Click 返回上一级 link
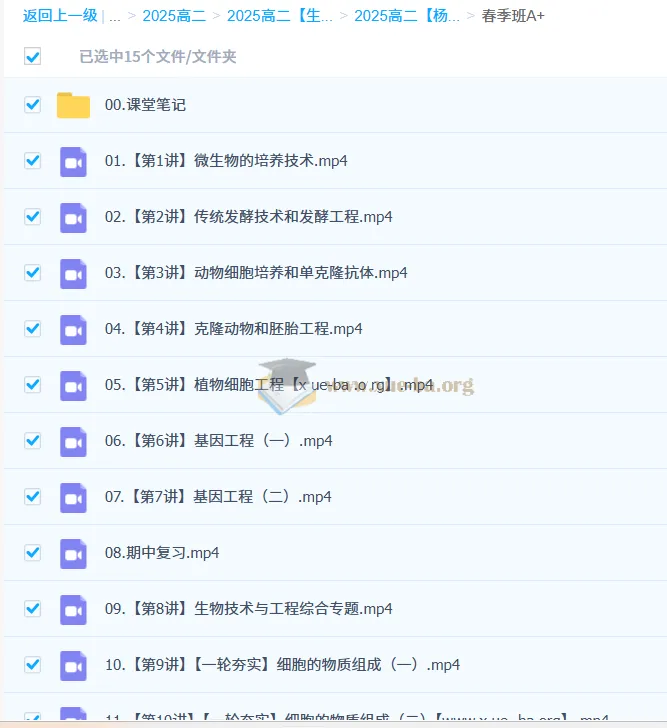Viewport: 667px width, 728px height. tap(60, 16)
